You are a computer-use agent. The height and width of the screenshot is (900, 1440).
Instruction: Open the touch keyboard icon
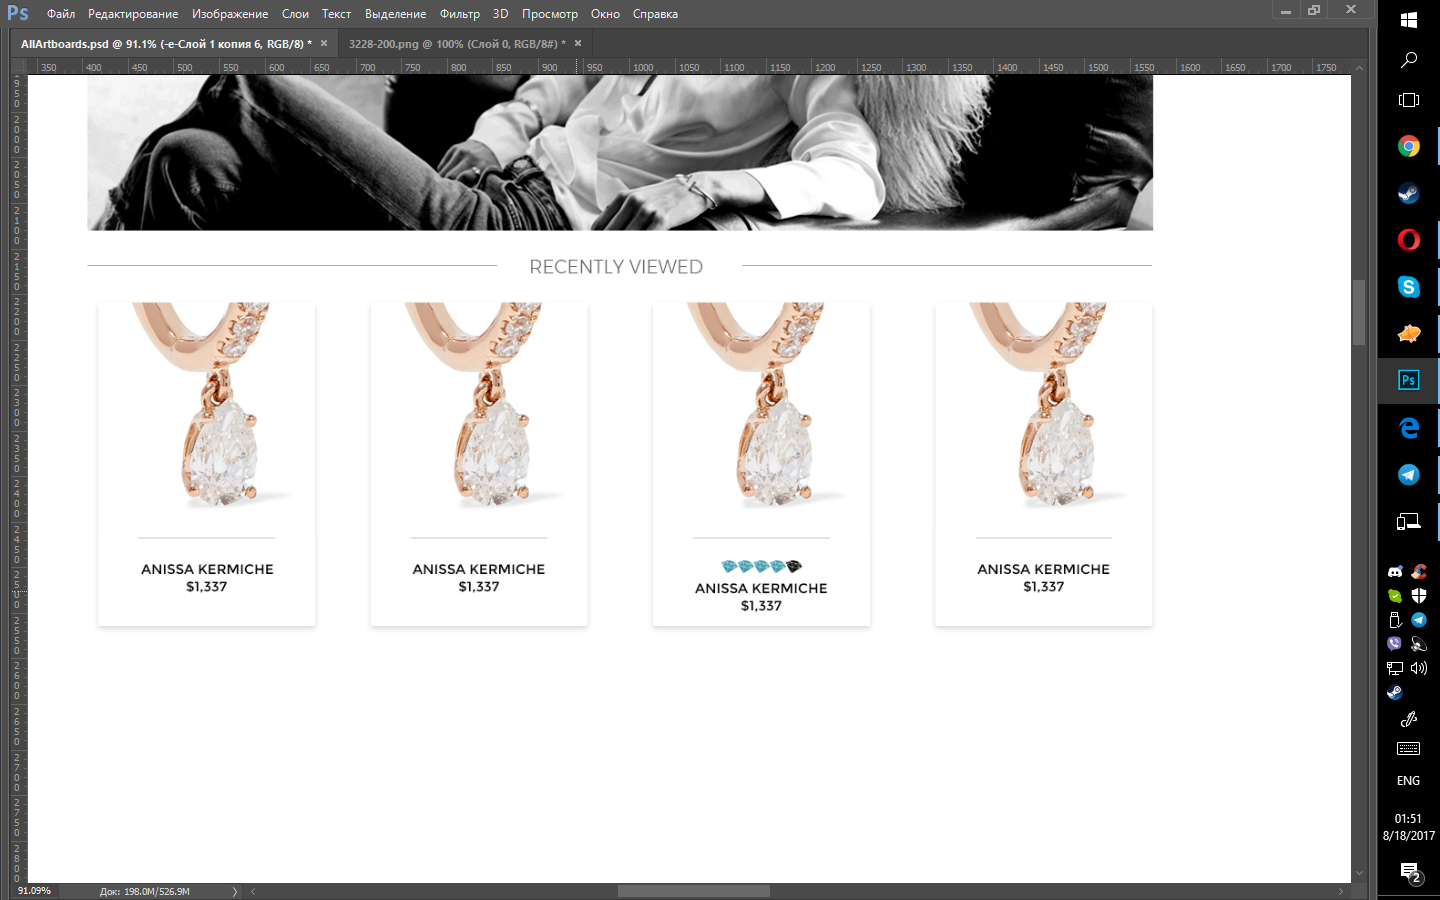point(1409,748)
